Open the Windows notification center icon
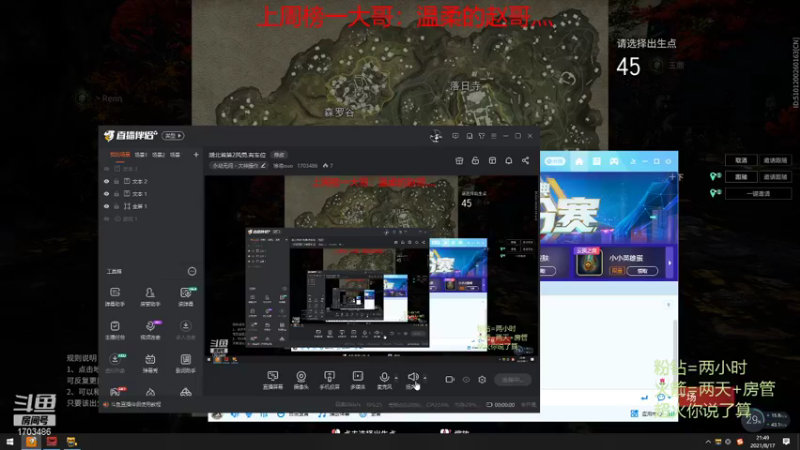 (x=786, y=442)
